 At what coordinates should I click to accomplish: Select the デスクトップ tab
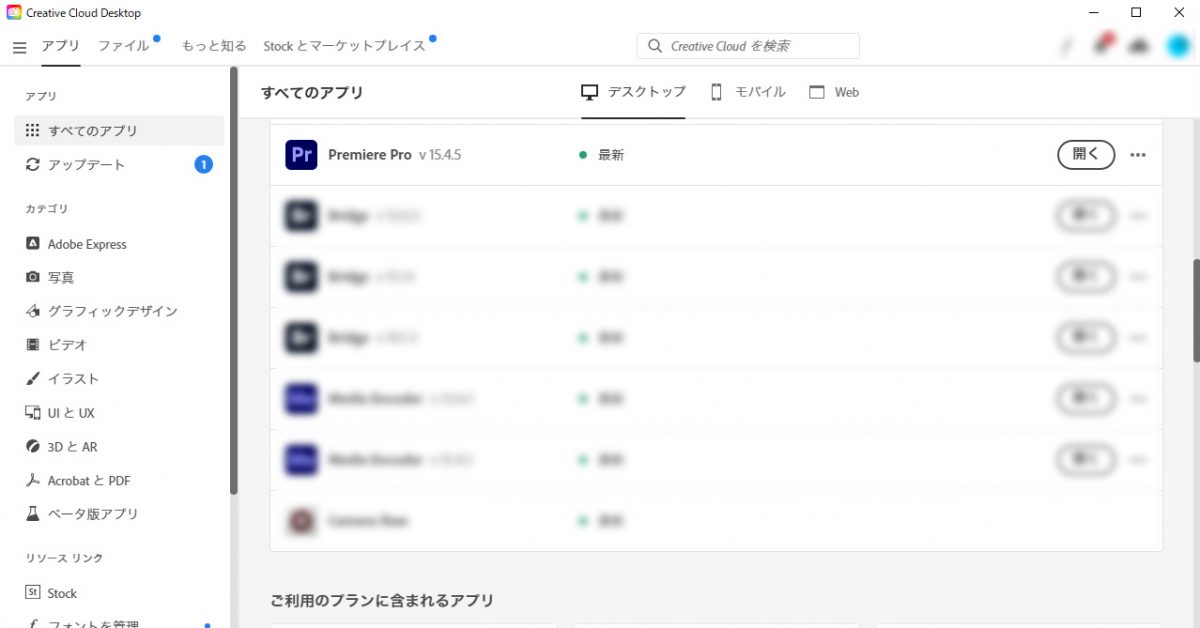[633, 92]
